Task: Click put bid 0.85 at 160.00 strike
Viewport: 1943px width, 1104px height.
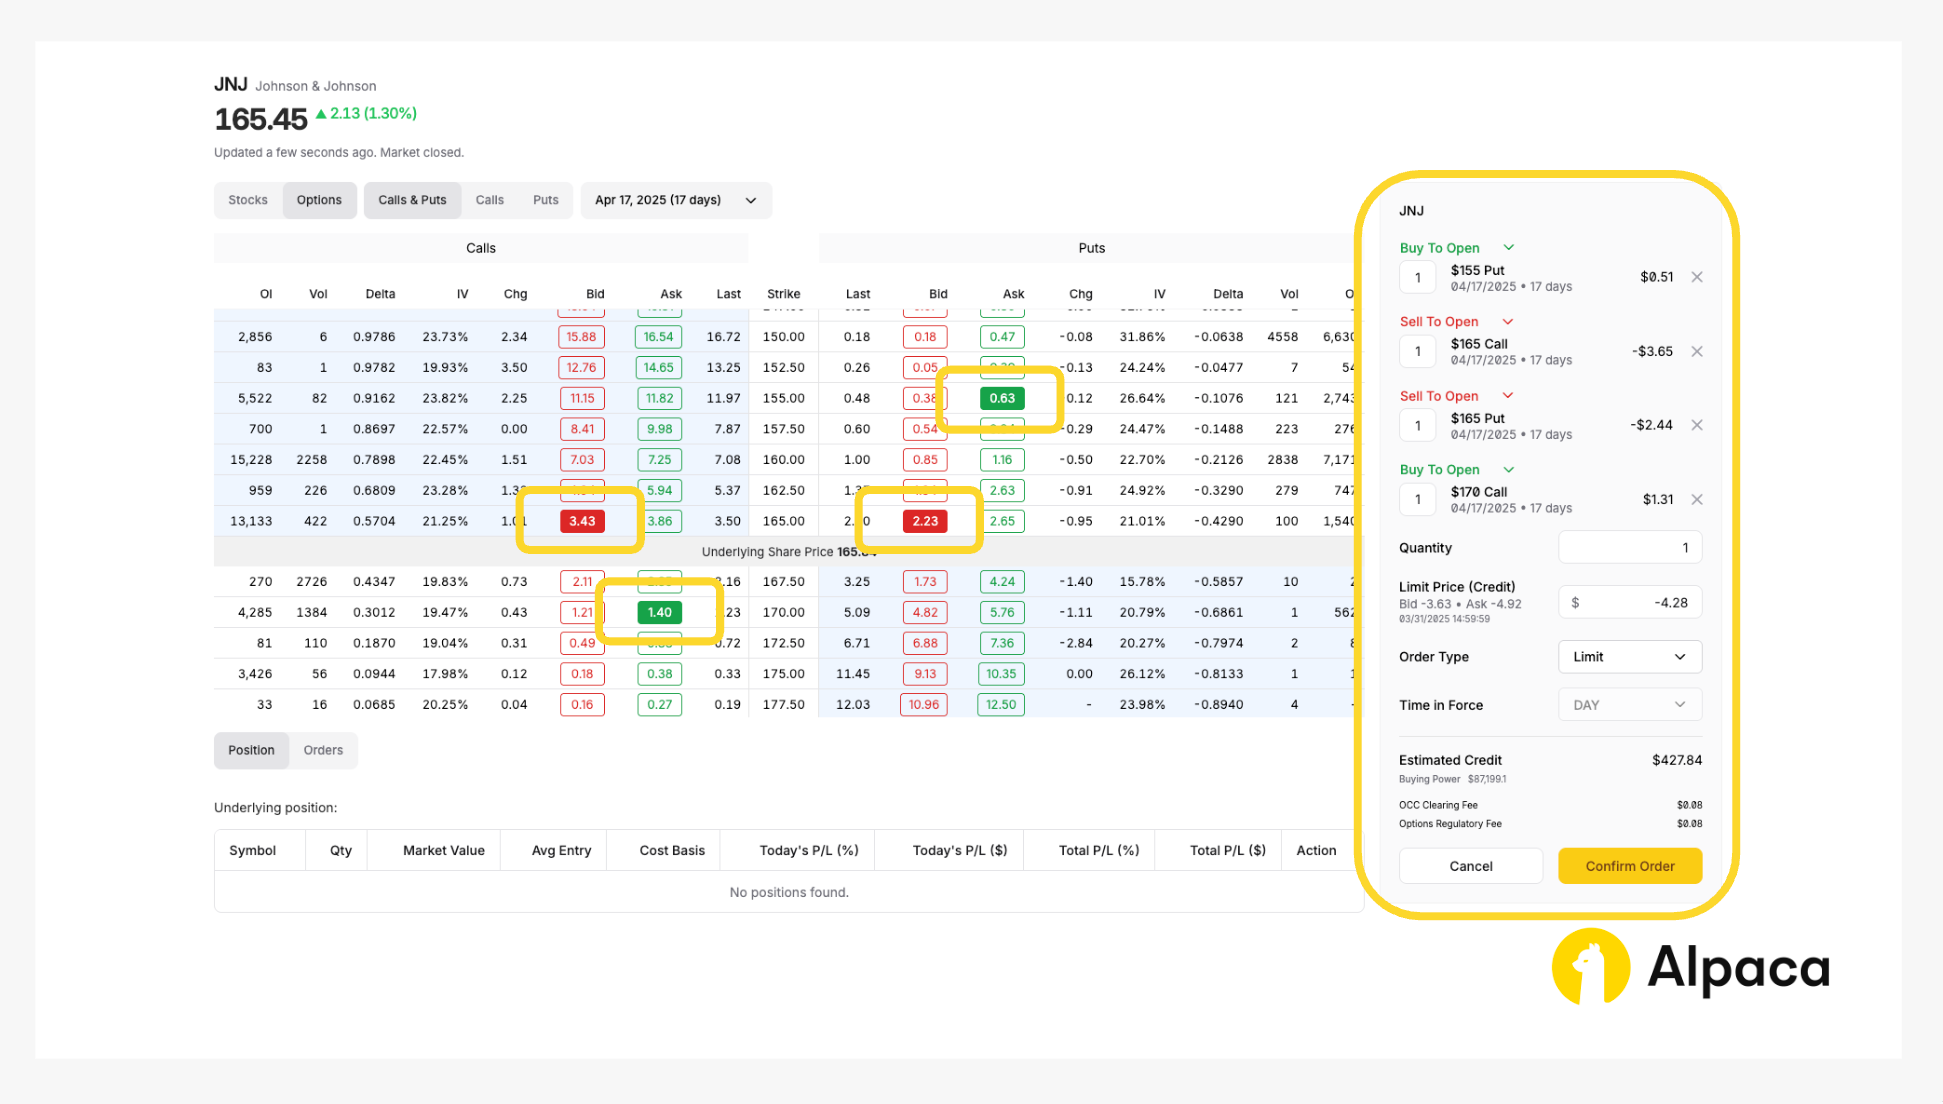Action: 925,460
